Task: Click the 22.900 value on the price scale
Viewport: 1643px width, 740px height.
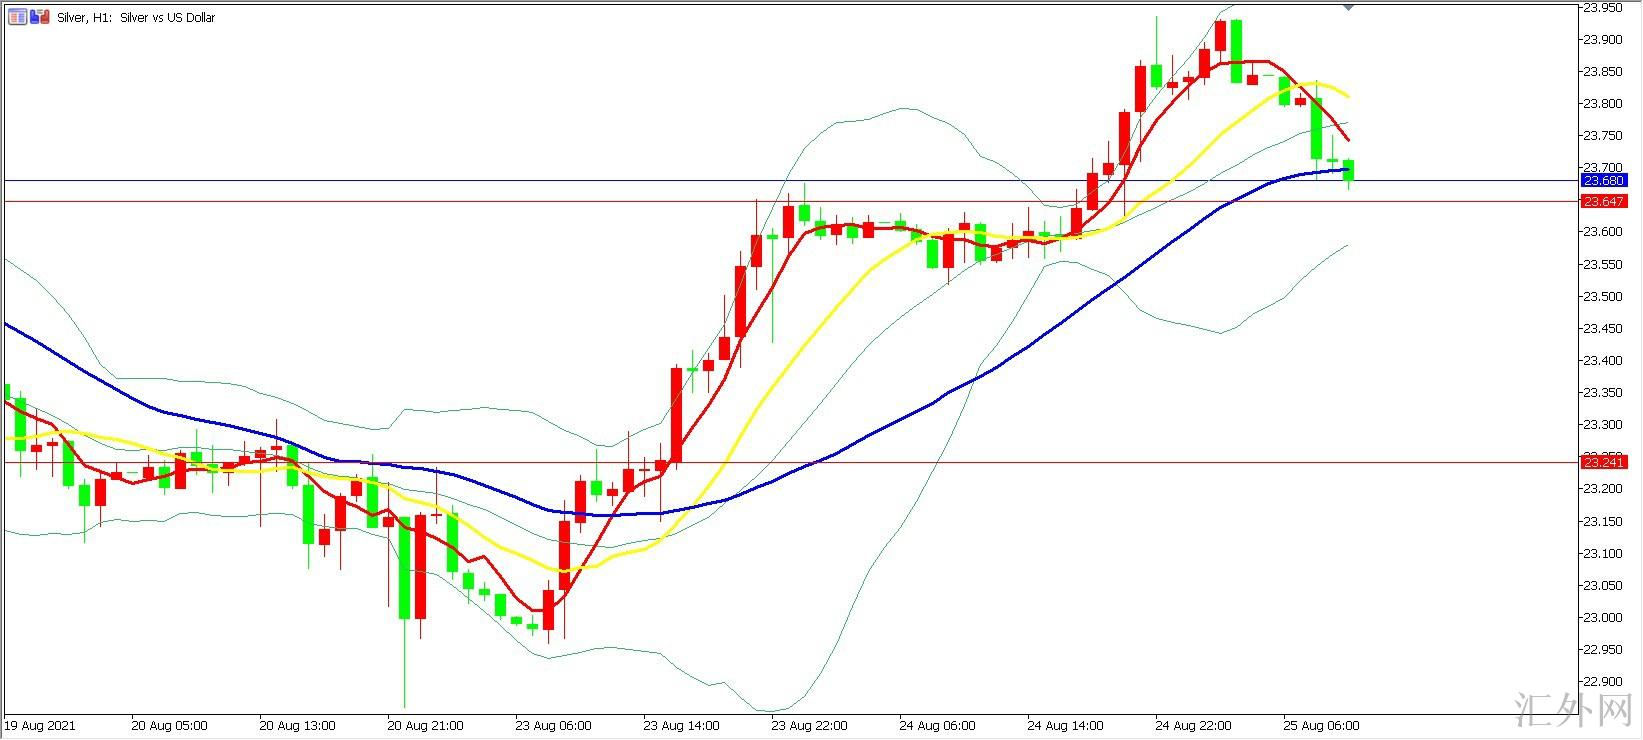Action: pyautogui.click(x=1602, y=681)
